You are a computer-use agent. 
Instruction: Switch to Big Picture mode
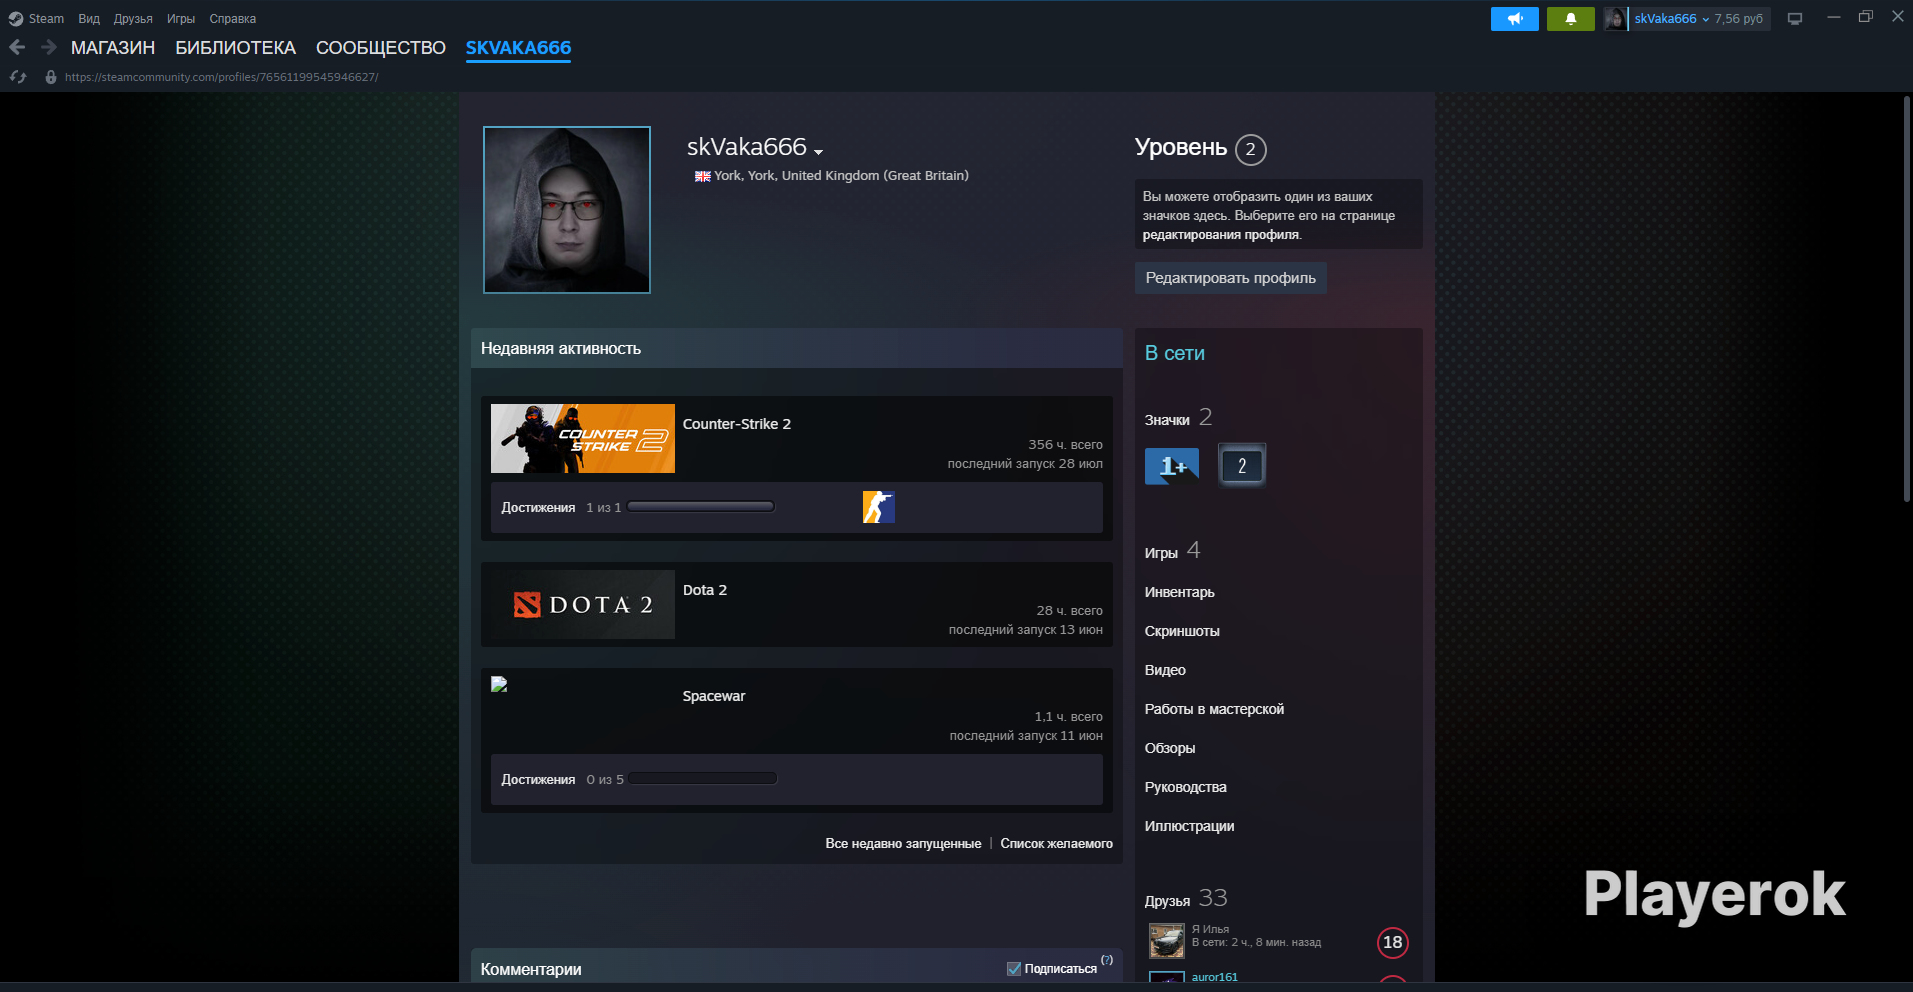[1795, 19]
